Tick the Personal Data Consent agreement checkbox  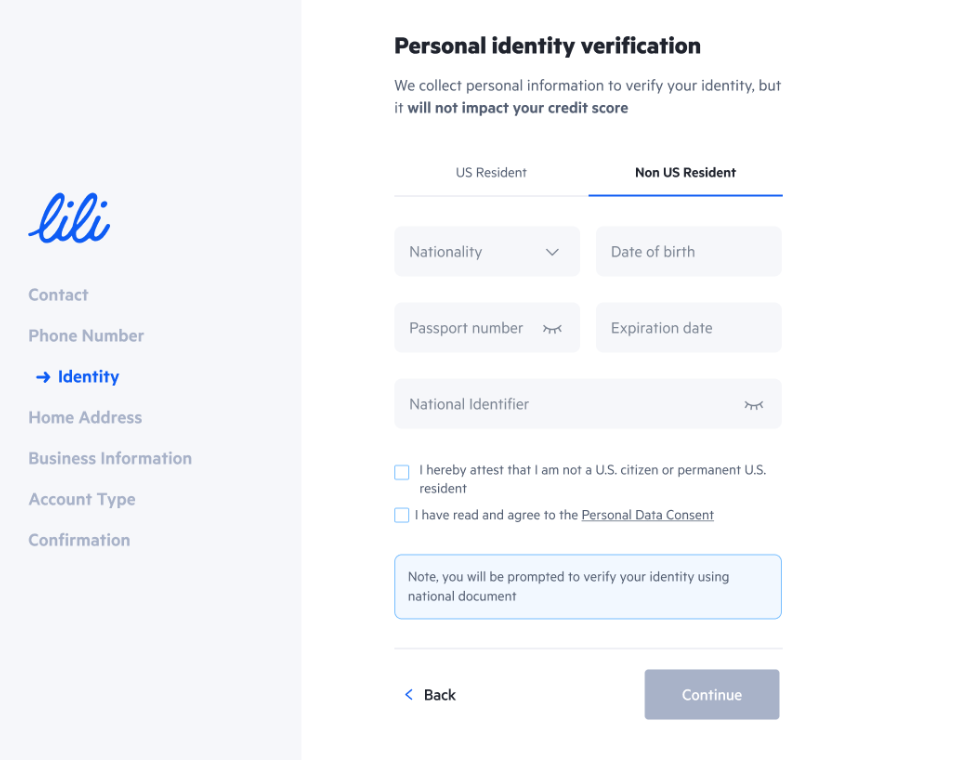point(401,515)
